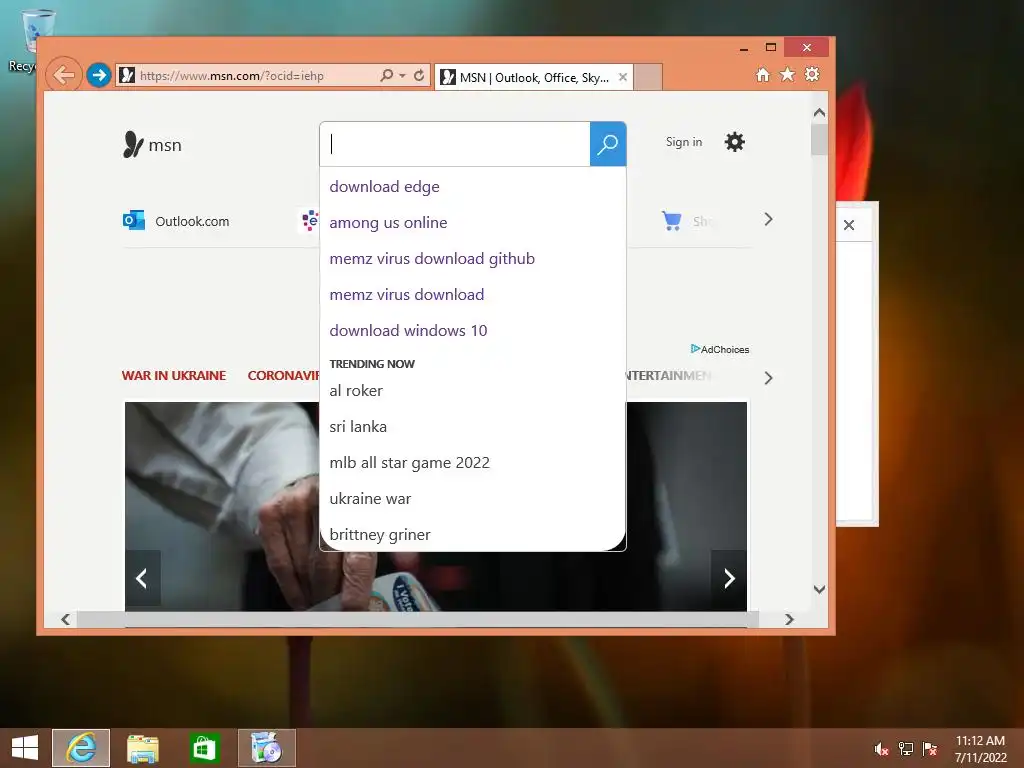Click the muted volume tray icon
Viewport: 1024px width, 768px height.
(x=881, y=749)
